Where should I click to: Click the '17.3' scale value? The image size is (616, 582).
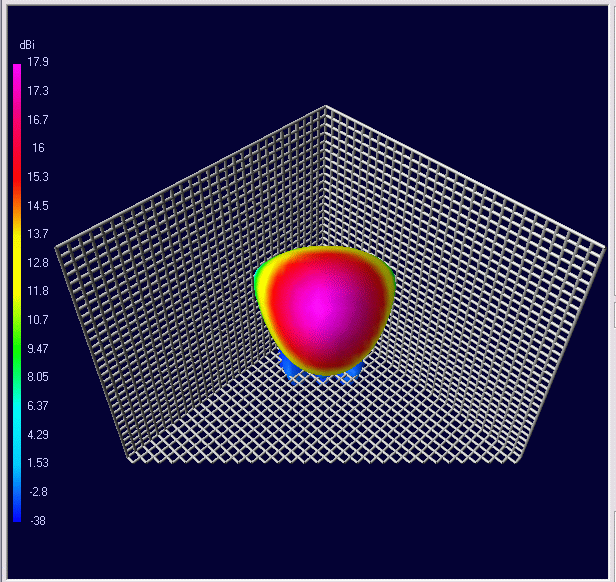coord(38,91)
